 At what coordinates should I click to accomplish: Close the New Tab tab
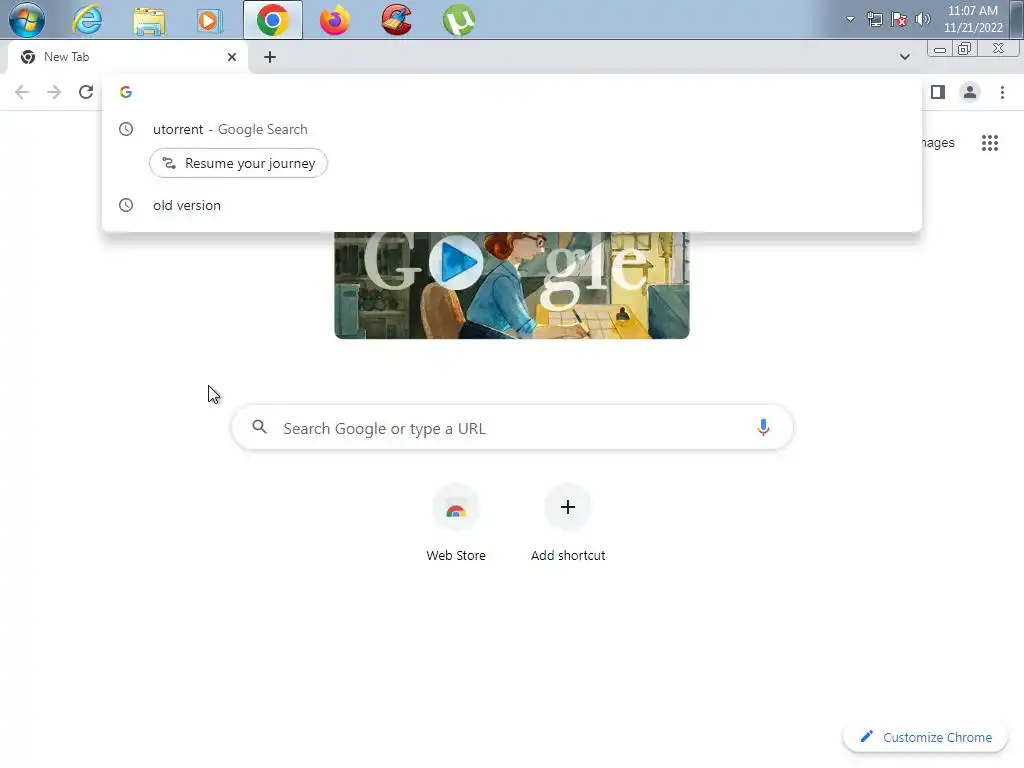pos(232,57)
